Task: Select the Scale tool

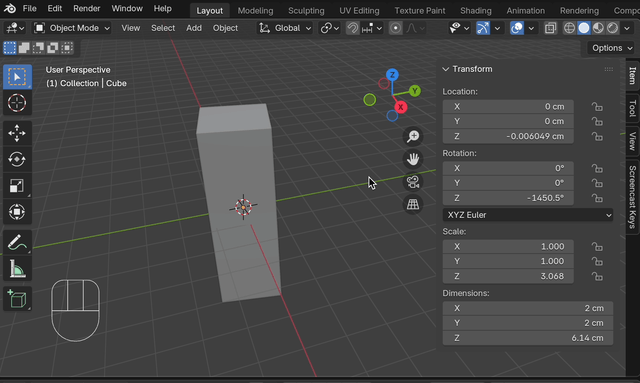Action: tap(17, 186)
